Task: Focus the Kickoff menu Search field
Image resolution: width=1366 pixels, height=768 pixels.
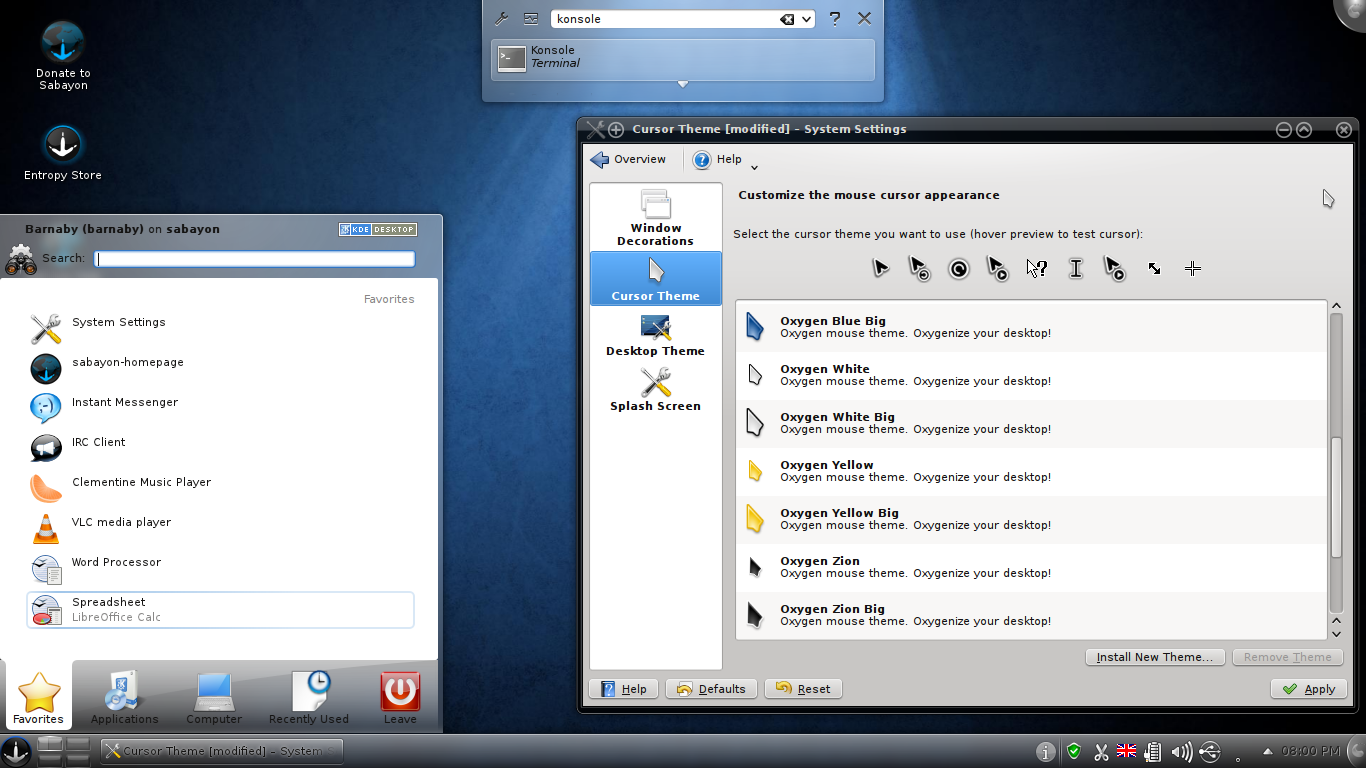Action: 254,259
